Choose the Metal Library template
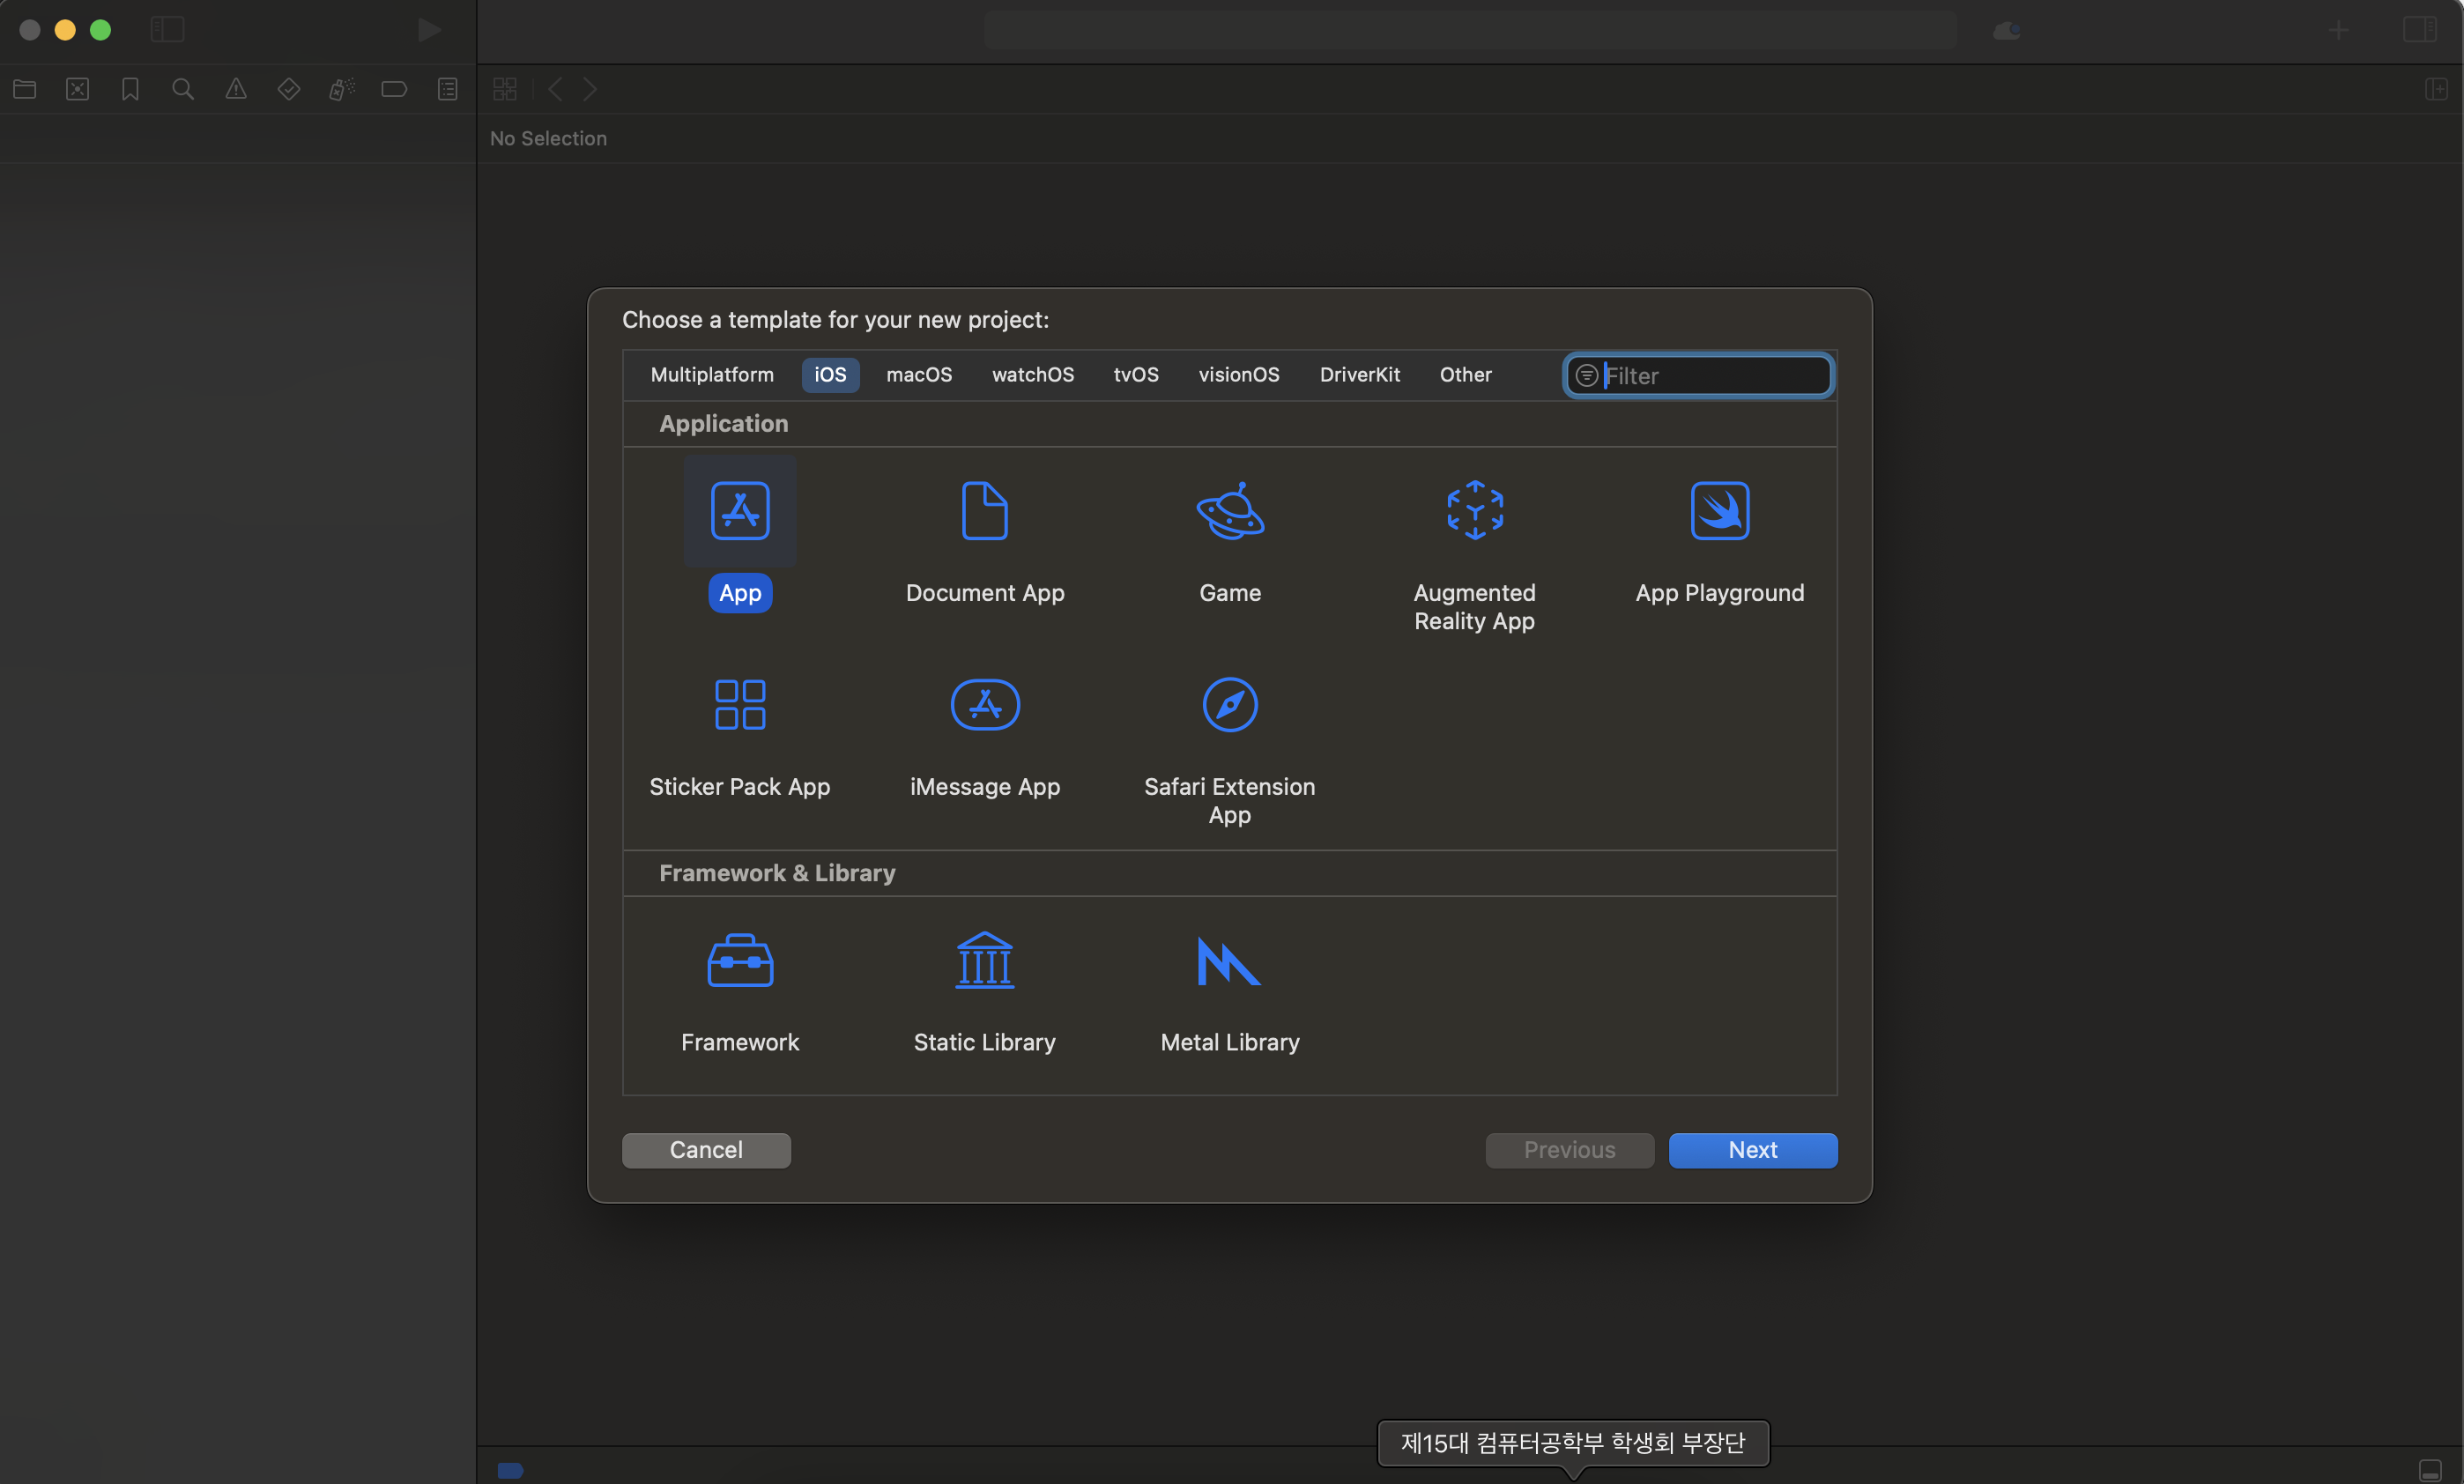Image resolution: width=2464 pixels, height=1484 pixels. (x=1229, y=961)
